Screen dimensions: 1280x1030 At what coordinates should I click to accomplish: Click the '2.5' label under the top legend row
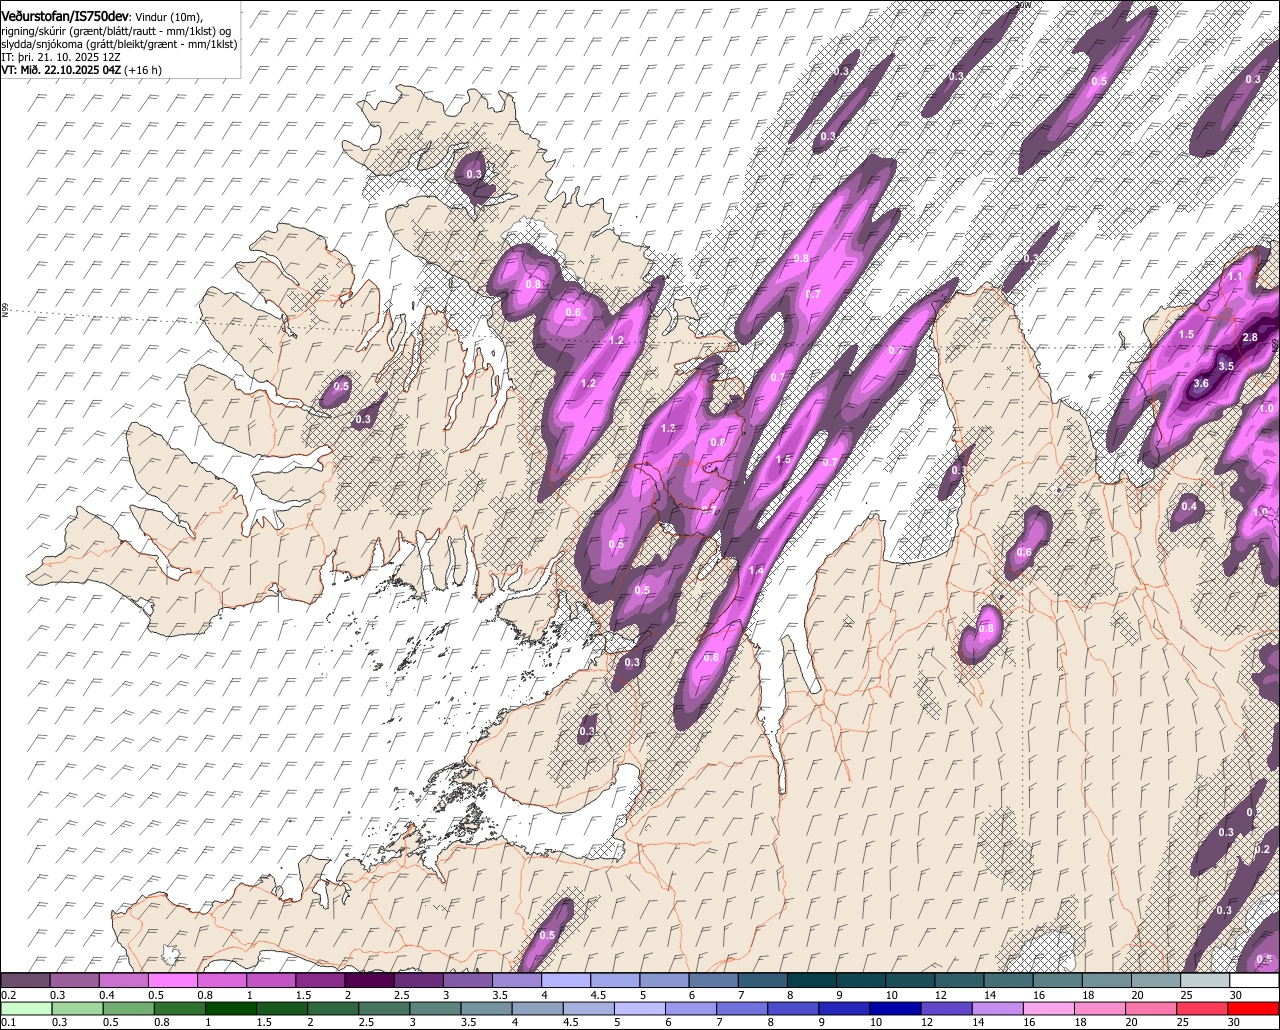click(400, 995)
